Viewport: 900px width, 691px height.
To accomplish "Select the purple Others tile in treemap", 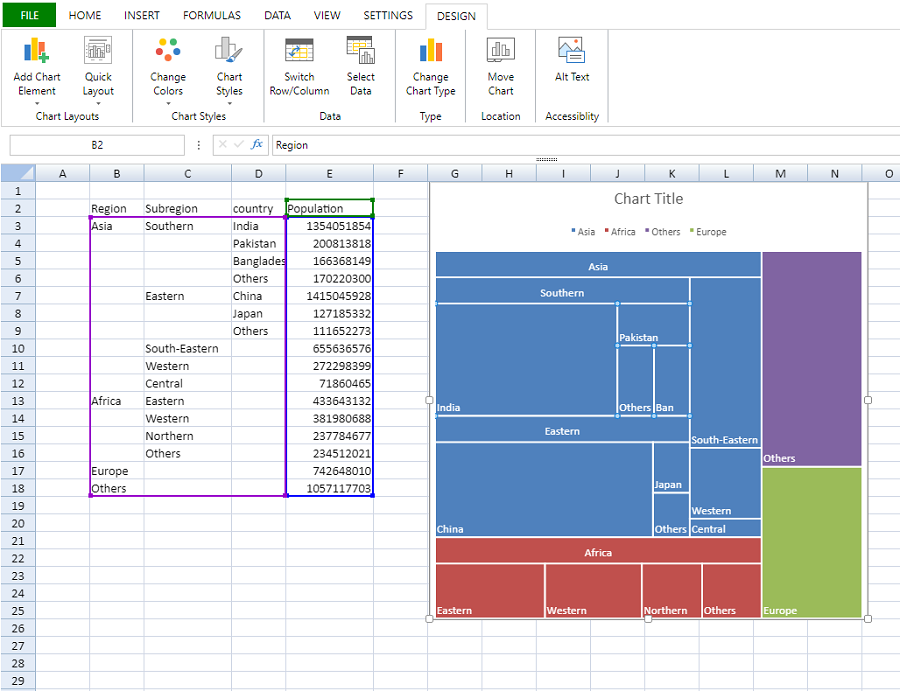I will [812, 359].
